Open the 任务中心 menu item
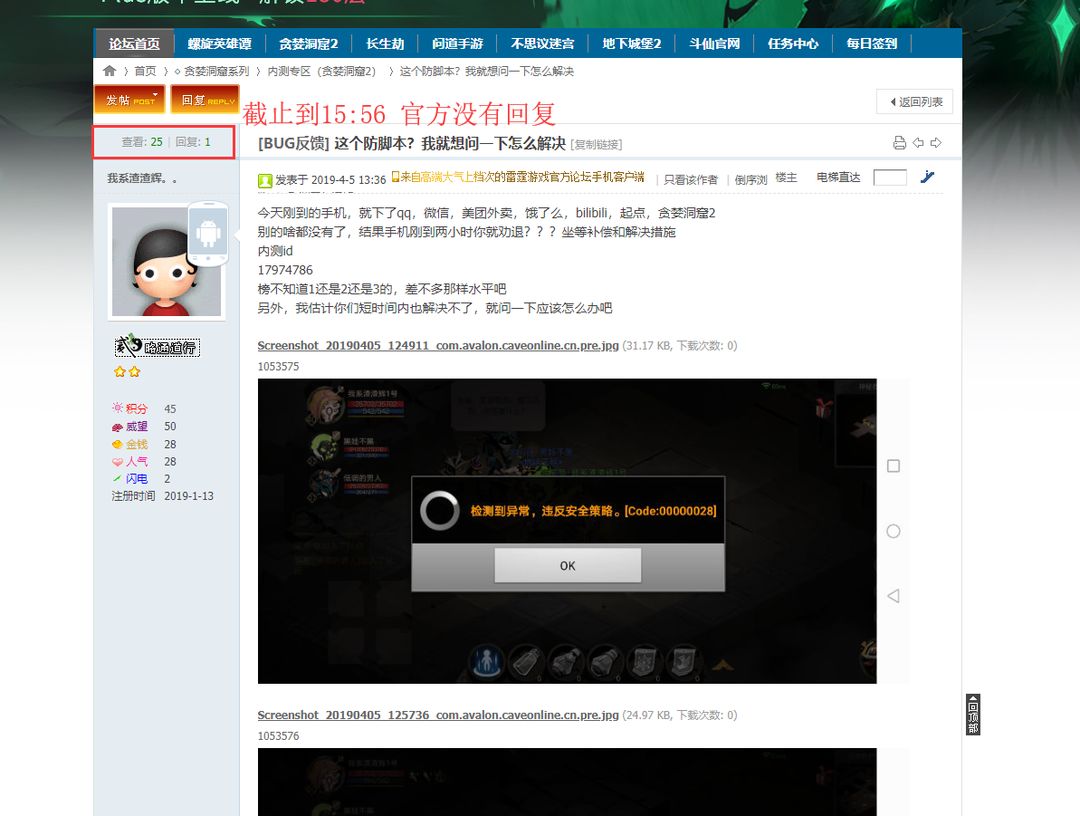 coord(793,43)
